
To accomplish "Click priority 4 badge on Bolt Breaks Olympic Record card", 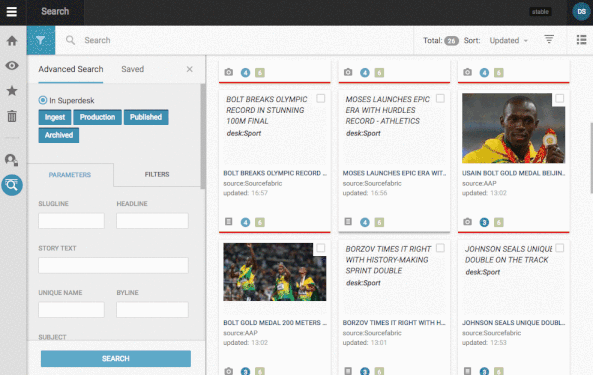I will [245, 222].
